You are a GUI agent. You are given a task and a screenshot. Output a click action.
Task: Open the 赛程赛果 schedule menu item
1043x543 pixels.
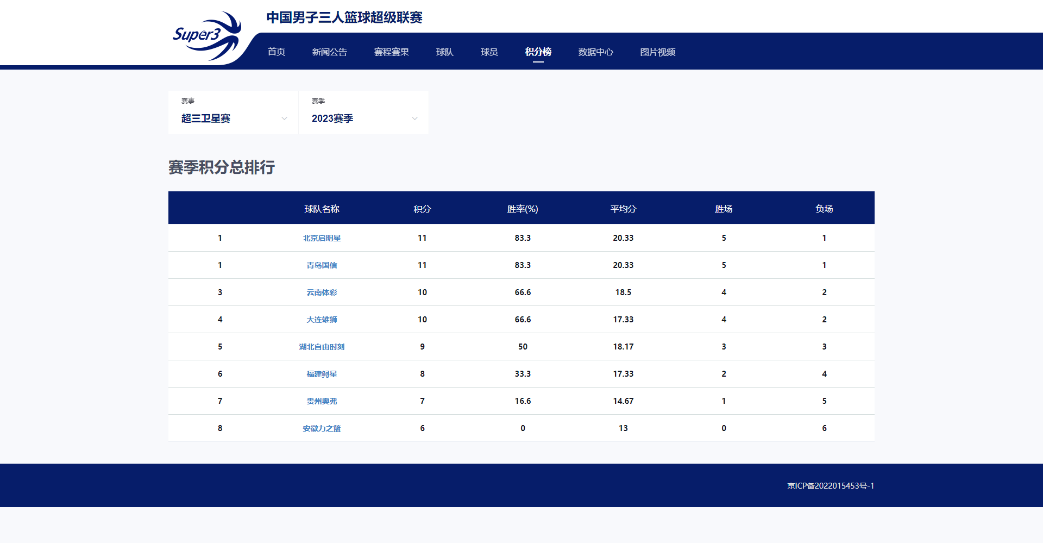click(391, 52)
